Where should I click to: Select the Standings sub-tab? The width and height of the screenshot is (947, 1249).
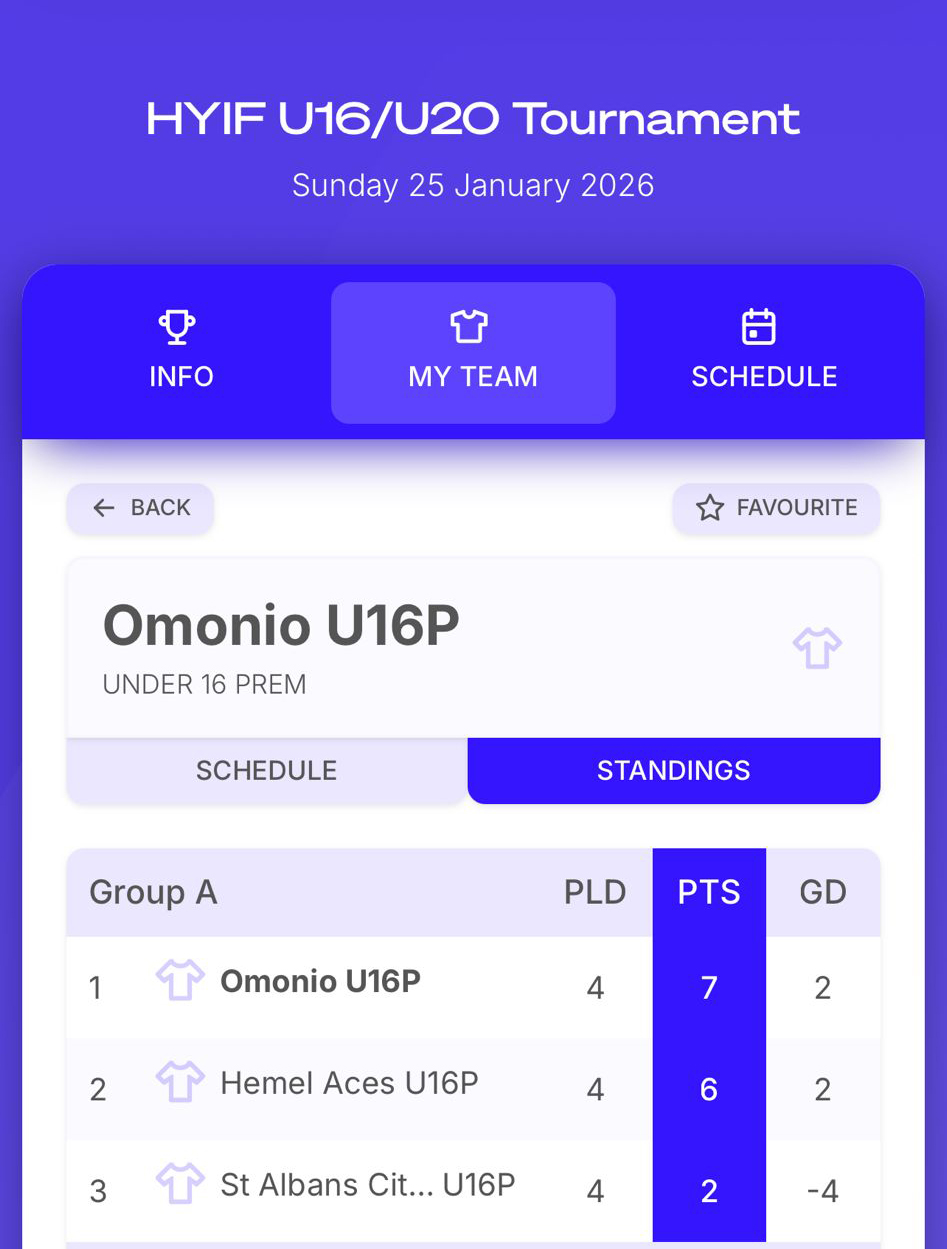click(673, 770)
